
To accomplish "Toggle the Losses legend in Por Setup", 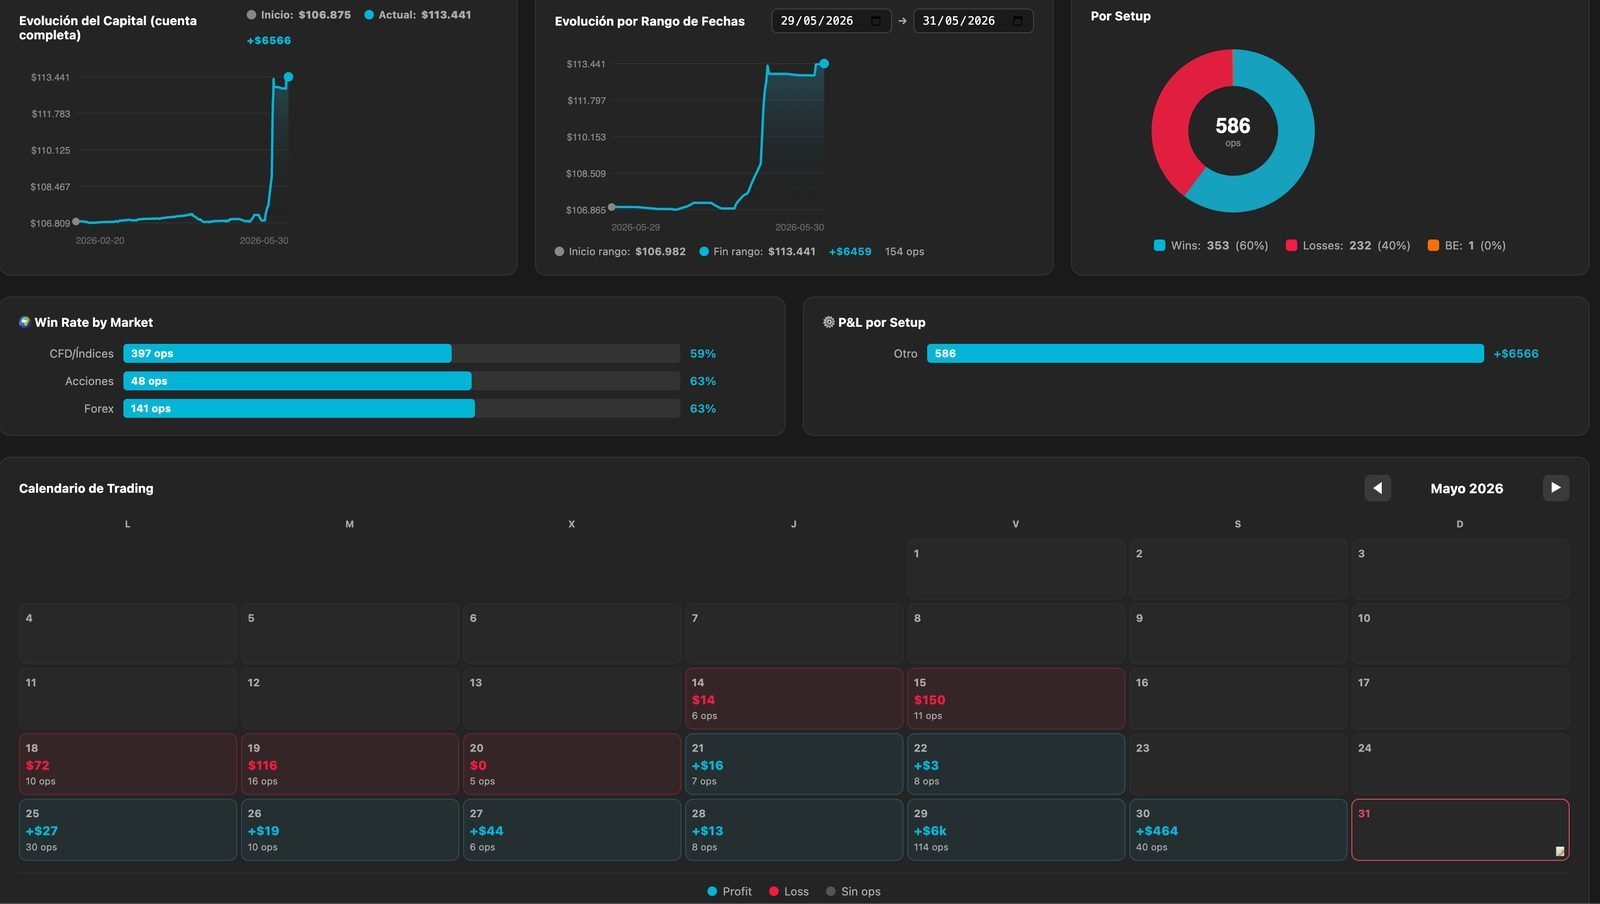I will 1348,245.
